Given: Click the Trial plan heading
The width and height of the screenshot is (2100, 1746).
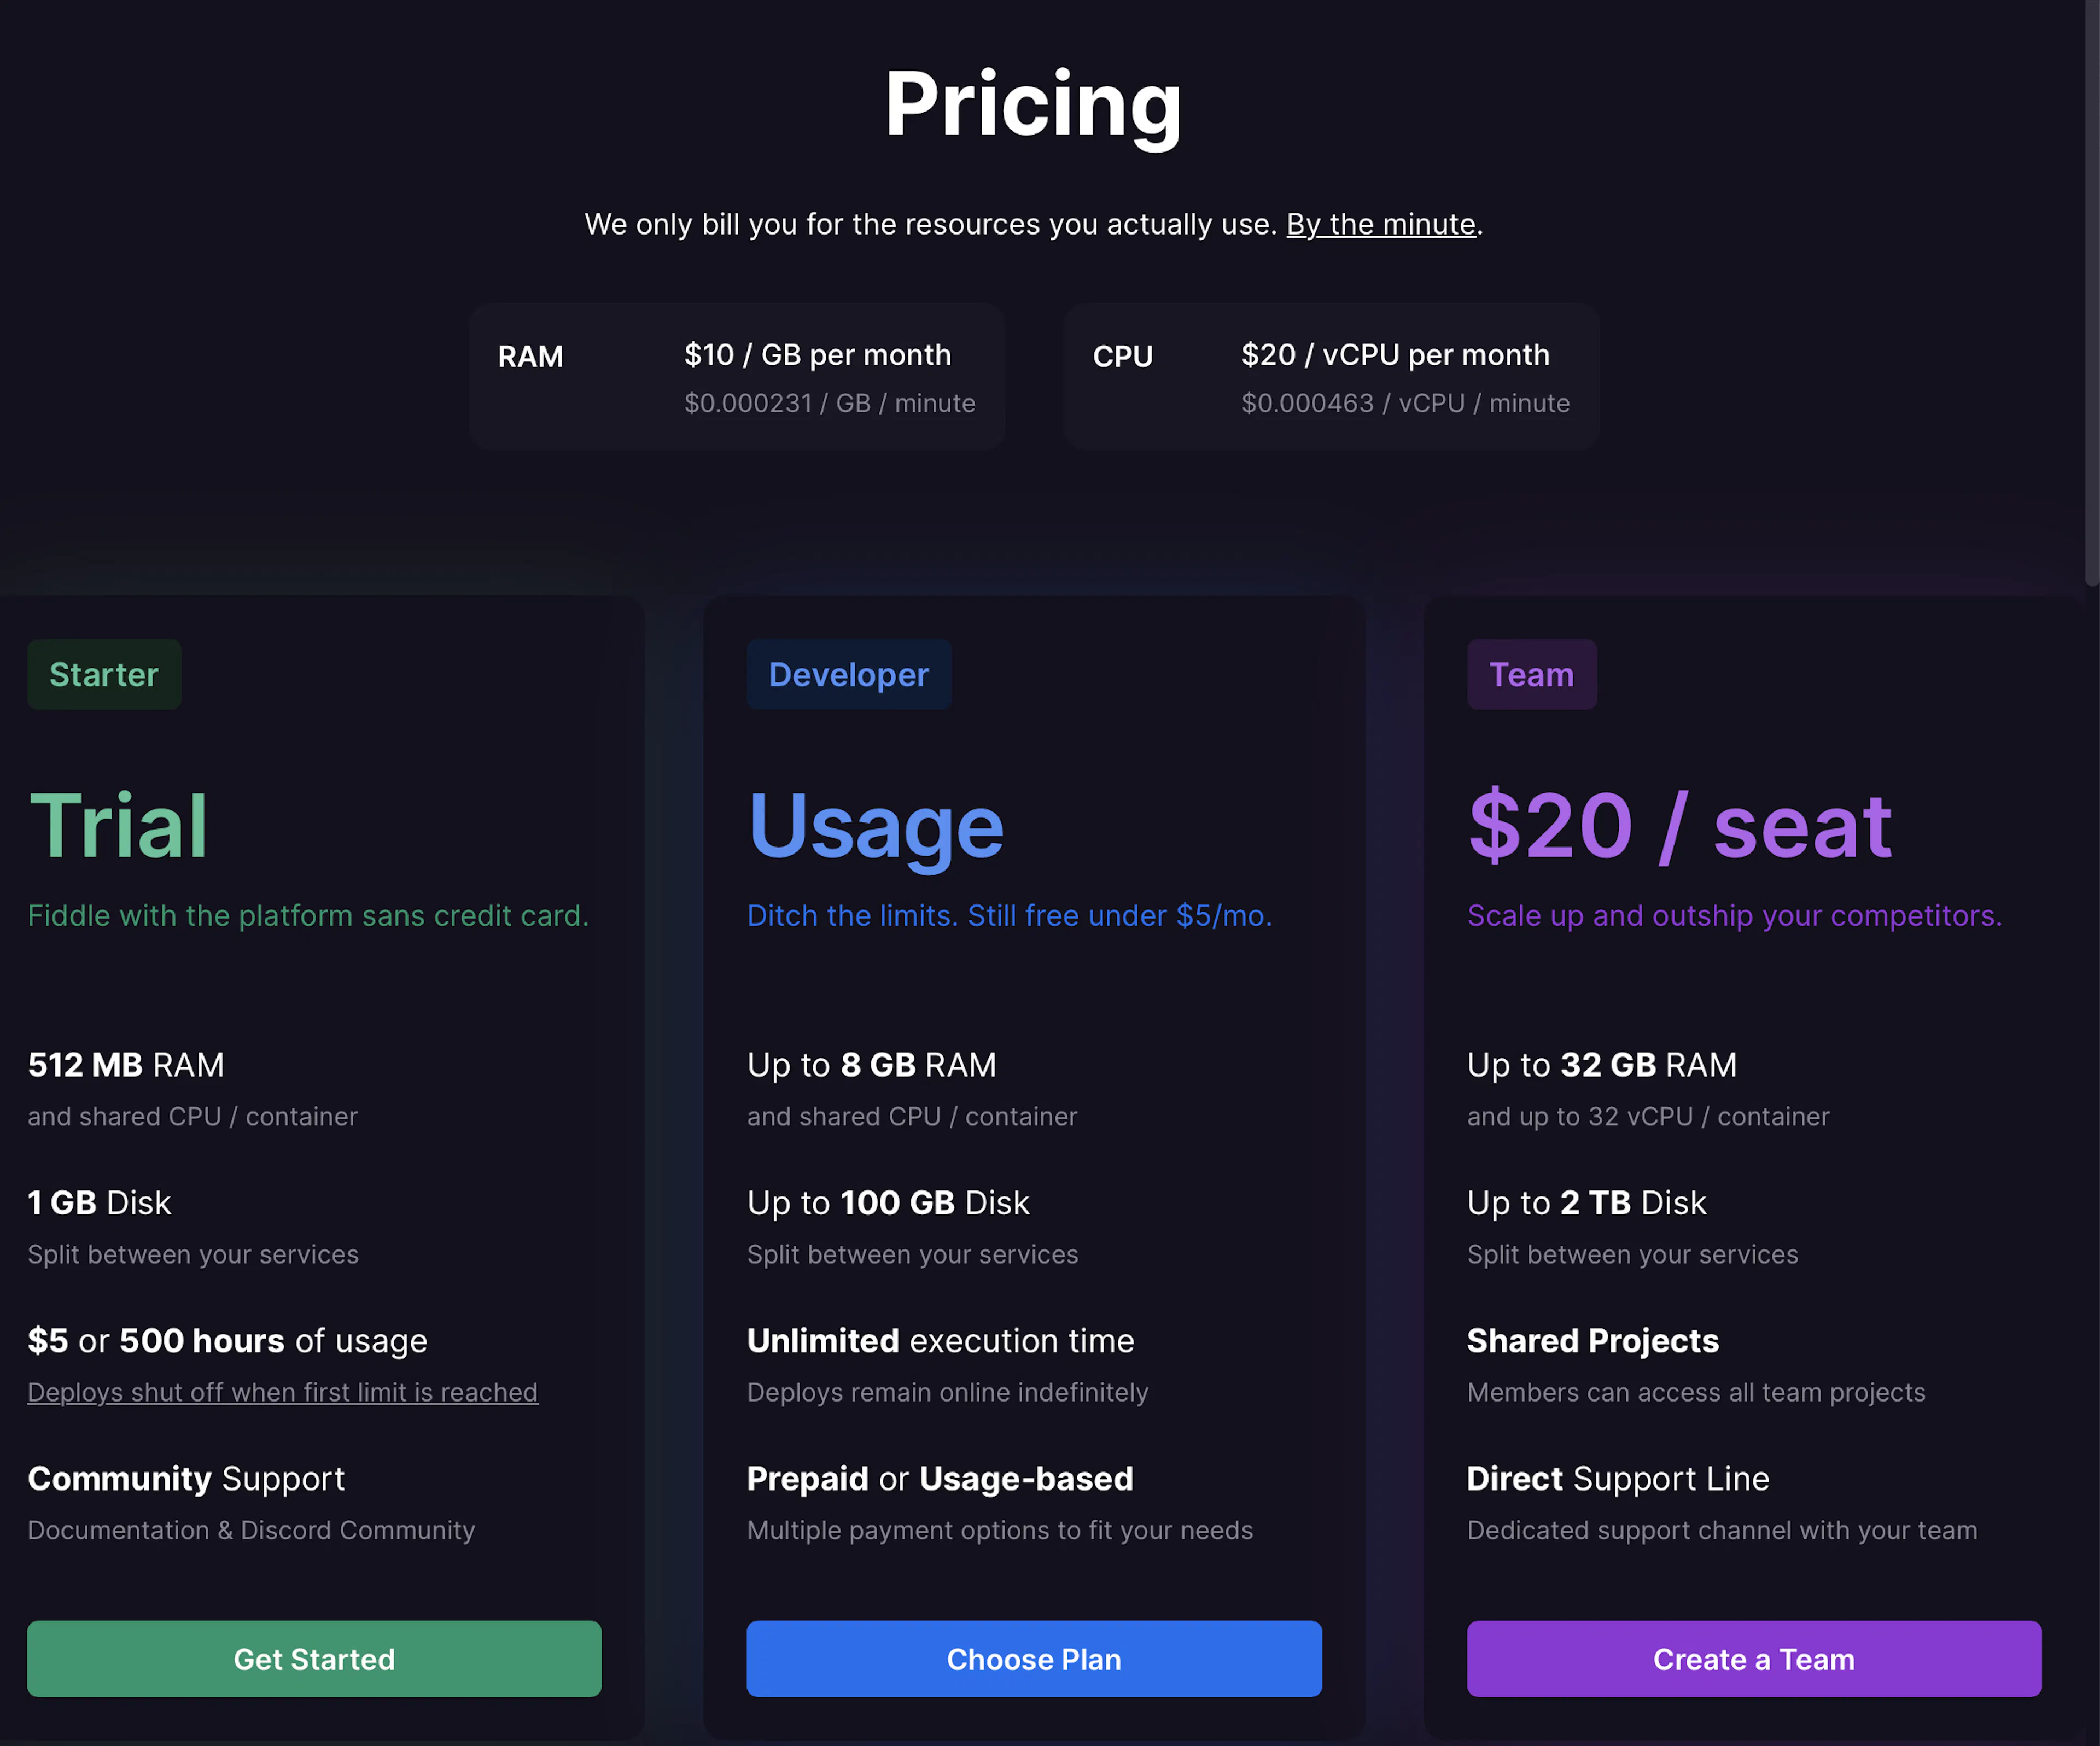Looking at the screenshot, I should click(118, 825).
